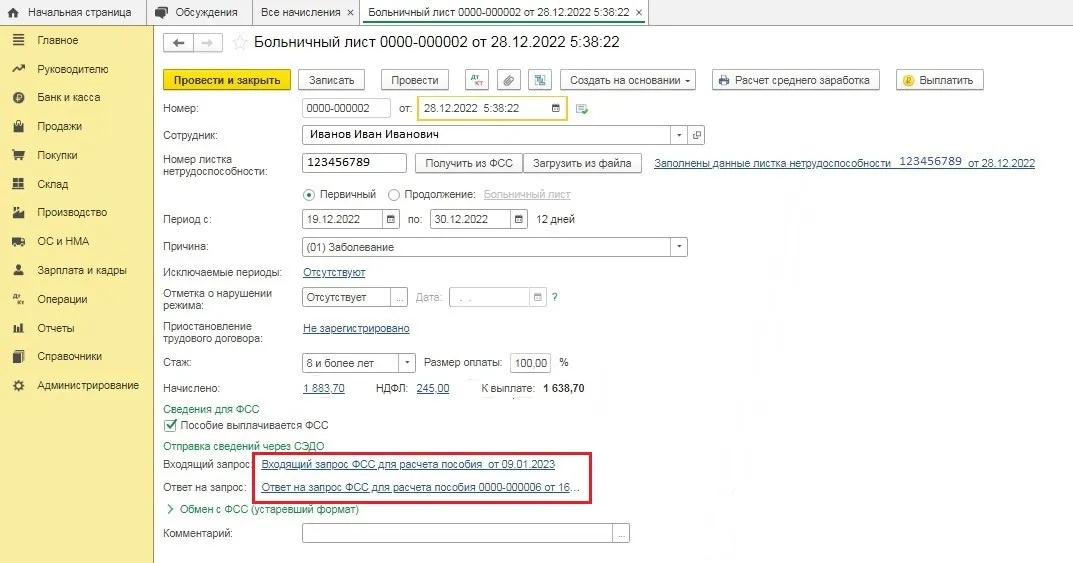
Task: Switch to the Все начисления tab
Action: [x=299, y=12]
